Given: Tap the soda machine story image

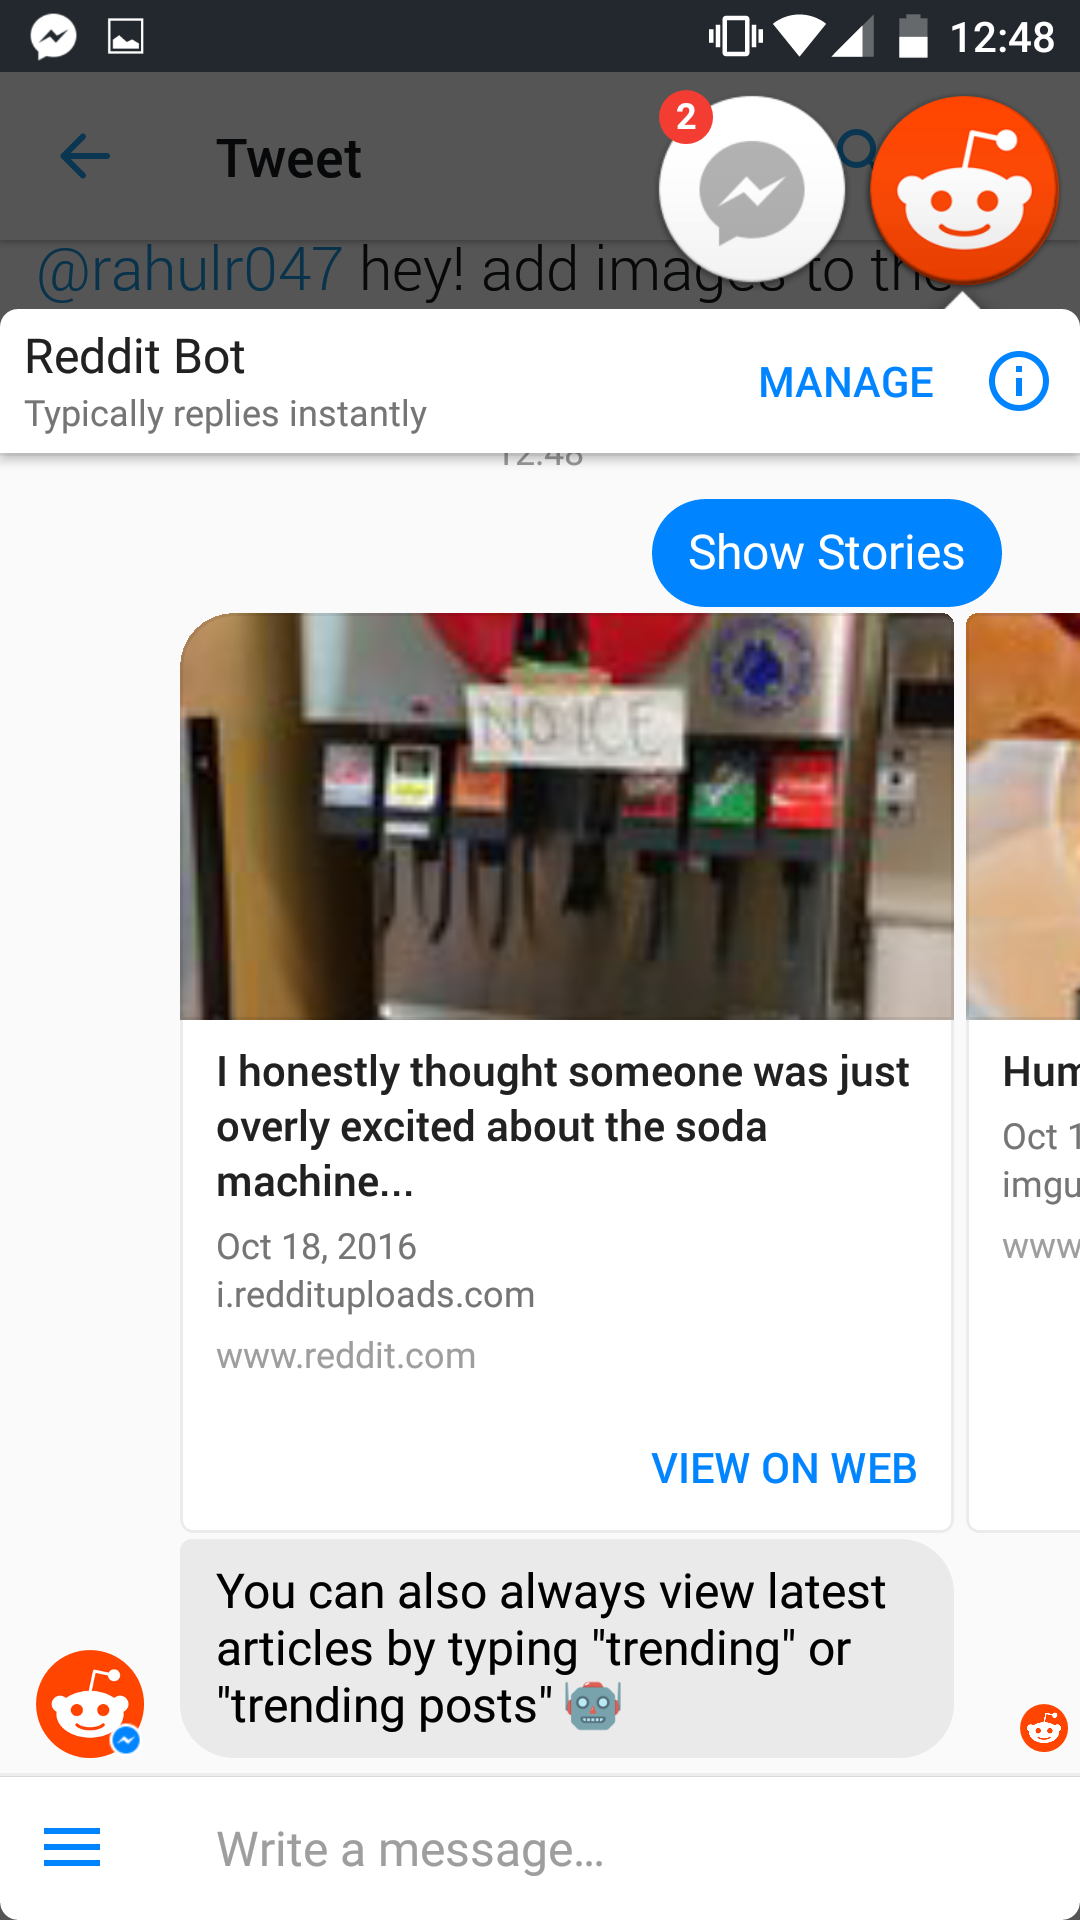Looking at the screenshot, I should 567,816.
